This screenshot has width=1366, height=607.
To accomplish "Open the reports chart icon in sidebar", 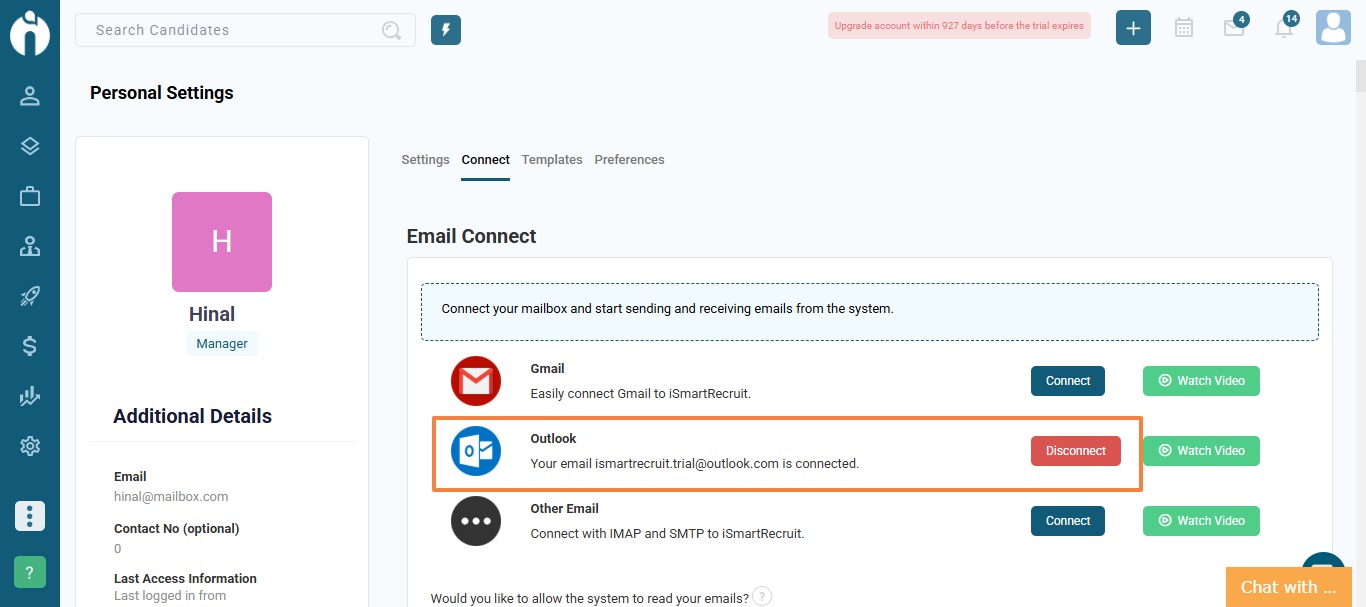I will (x=30, y=396).
